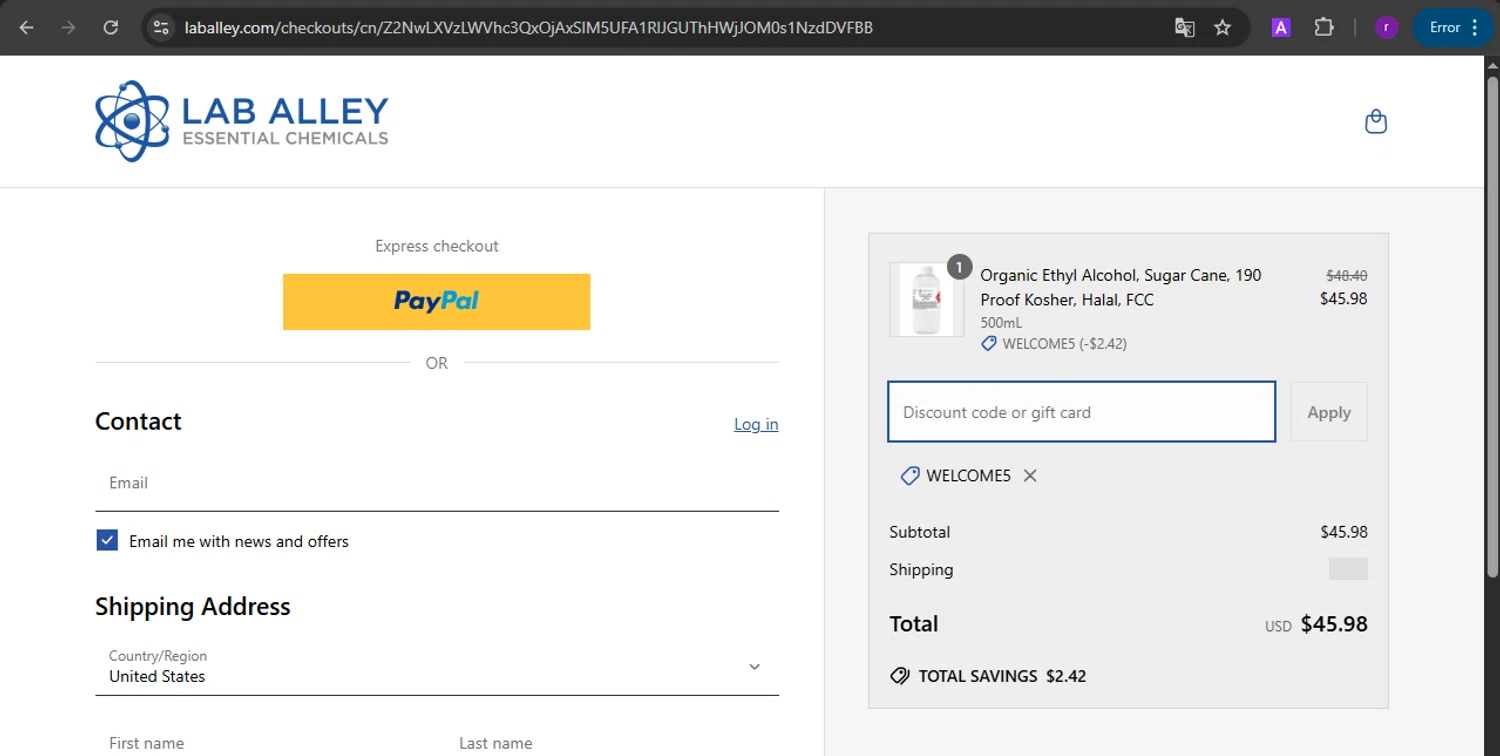Screen dimensions: 1500x756
Task: Open the shopping bag cart icon
Action: (1376, 122)
